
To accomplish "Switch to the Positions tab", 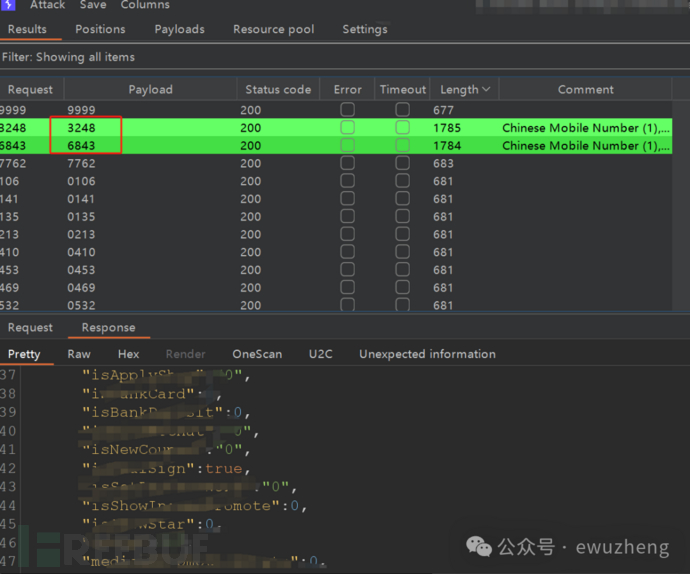I will [100, 29].
